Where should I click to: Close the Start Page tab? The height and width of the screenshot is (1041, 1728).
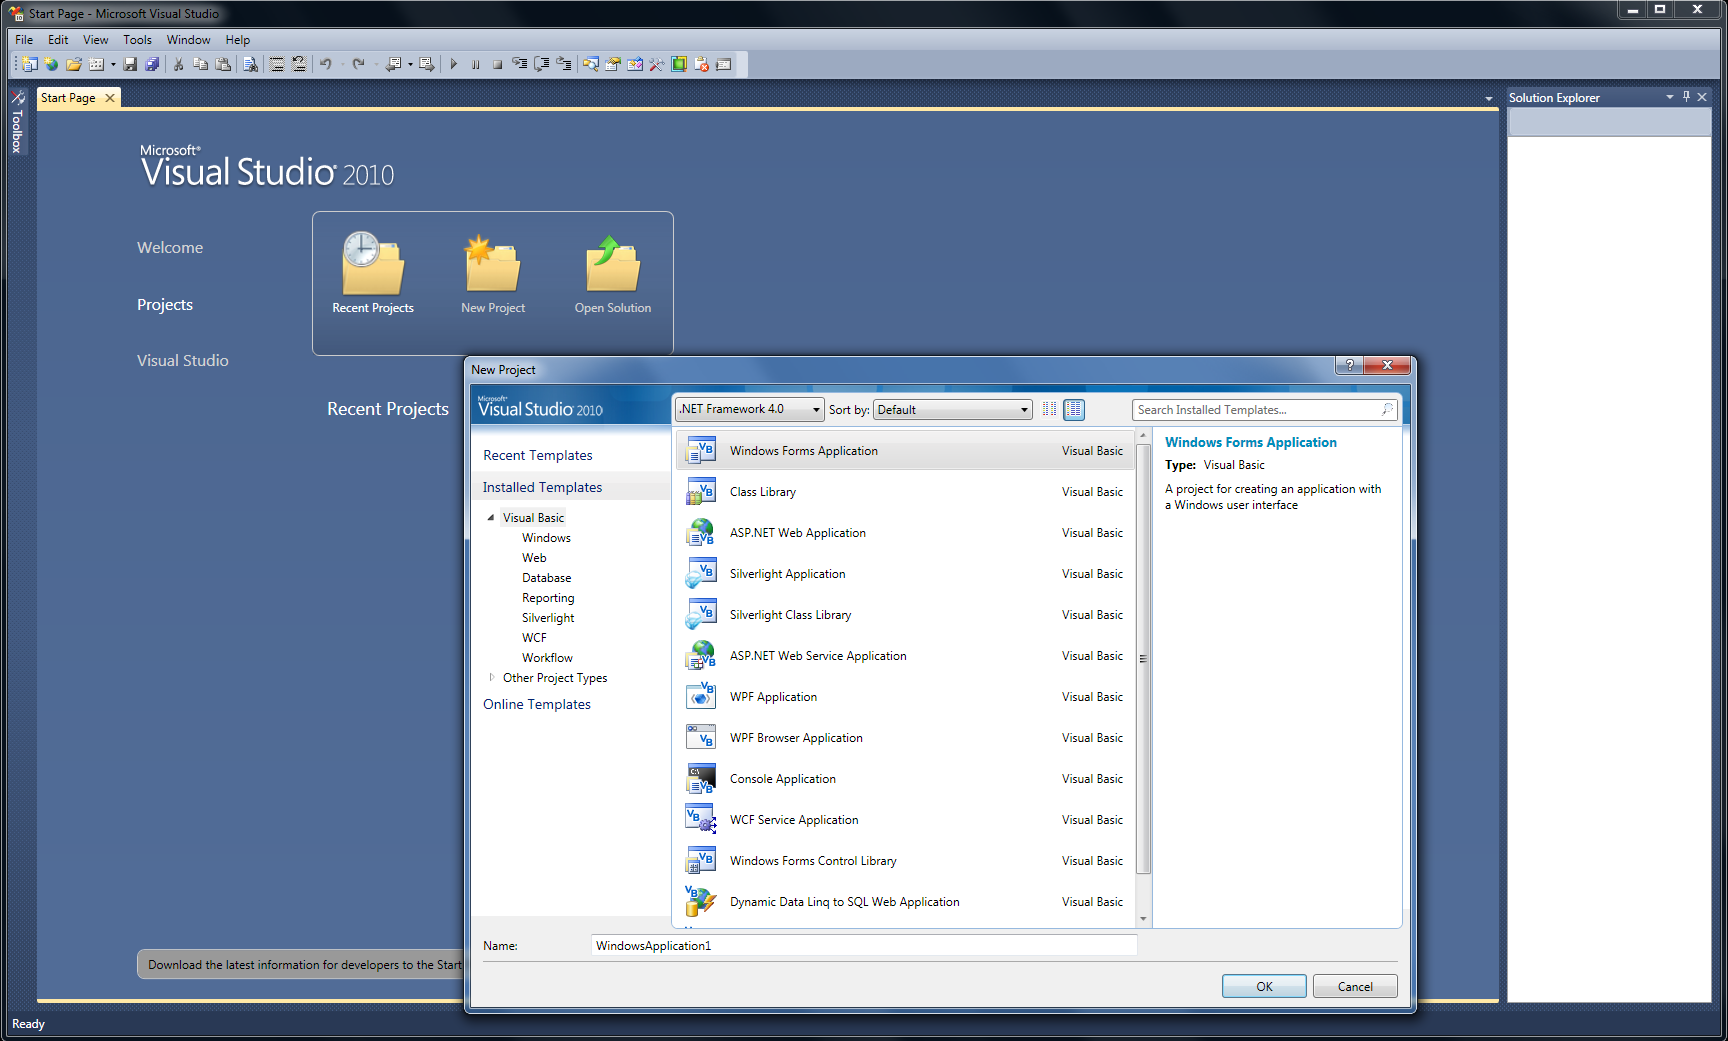coord(110,98)
